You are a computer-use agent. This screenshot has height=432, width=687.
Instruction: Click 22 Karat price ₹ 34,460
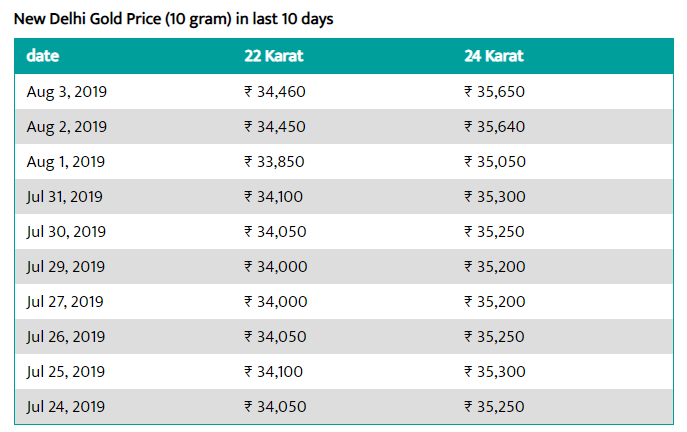pos(275,92)
